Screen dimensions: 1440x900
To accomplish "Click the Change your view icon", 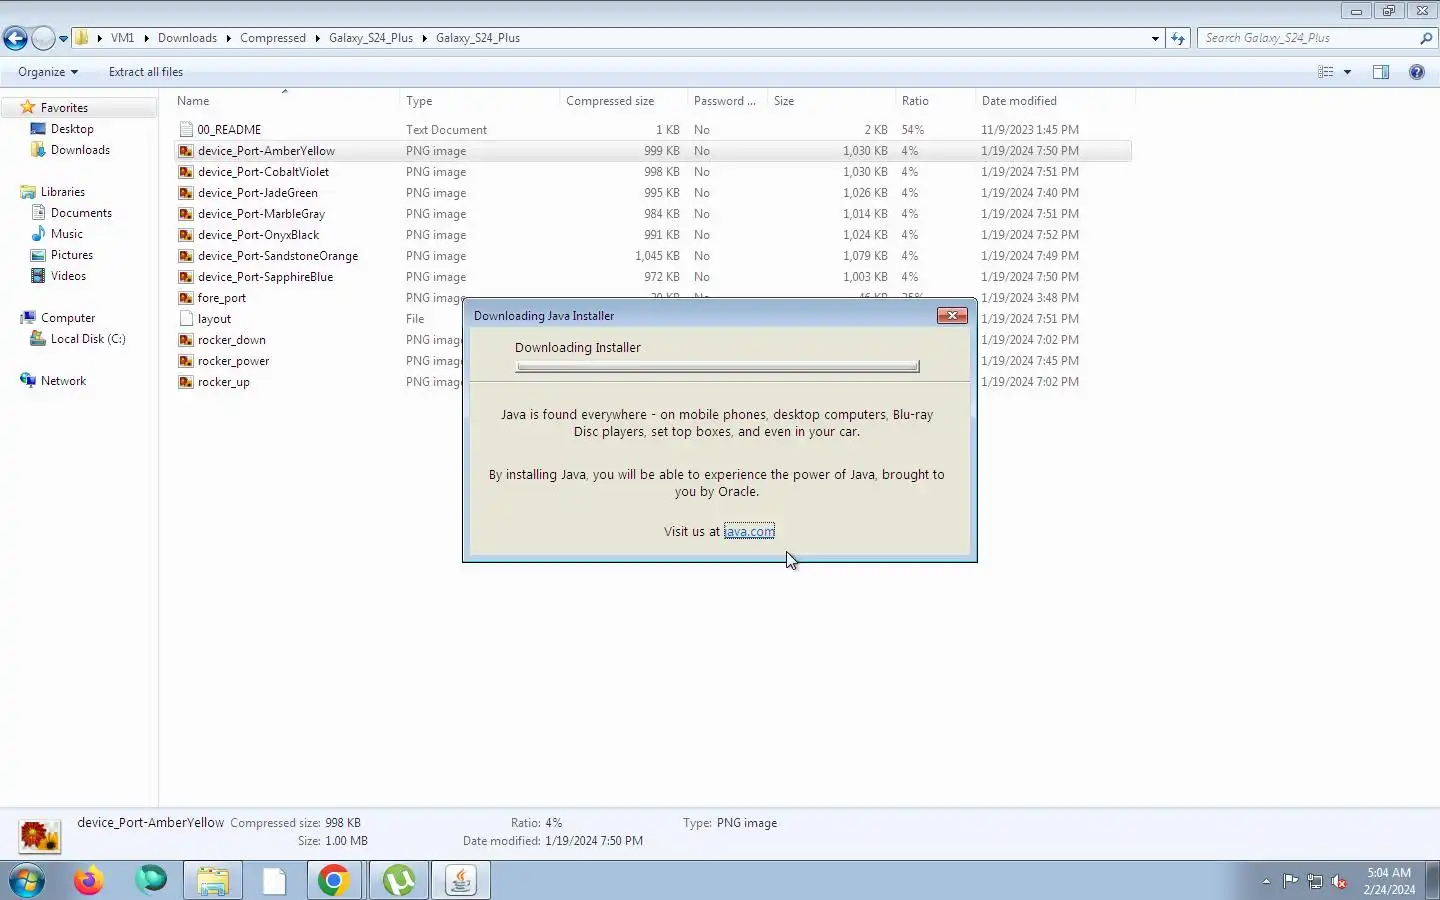I will [x=1326, y=72].
